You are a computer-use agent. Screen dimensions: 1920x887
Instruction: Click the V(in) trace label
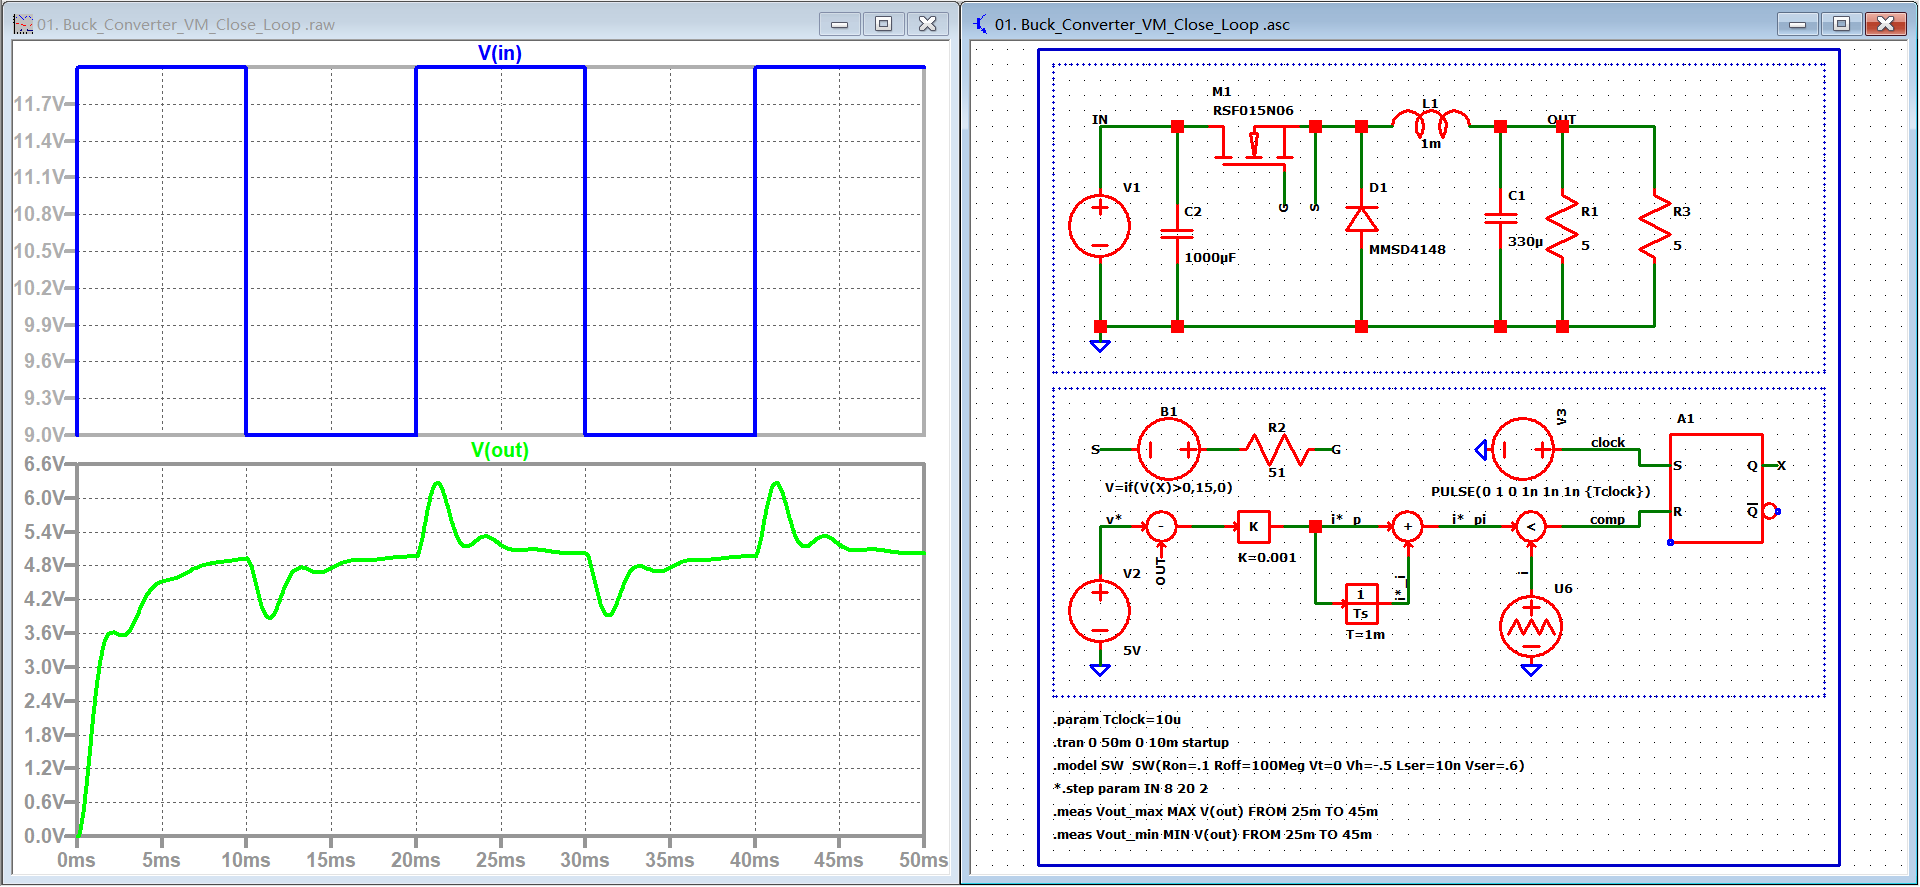click(499, 53)
